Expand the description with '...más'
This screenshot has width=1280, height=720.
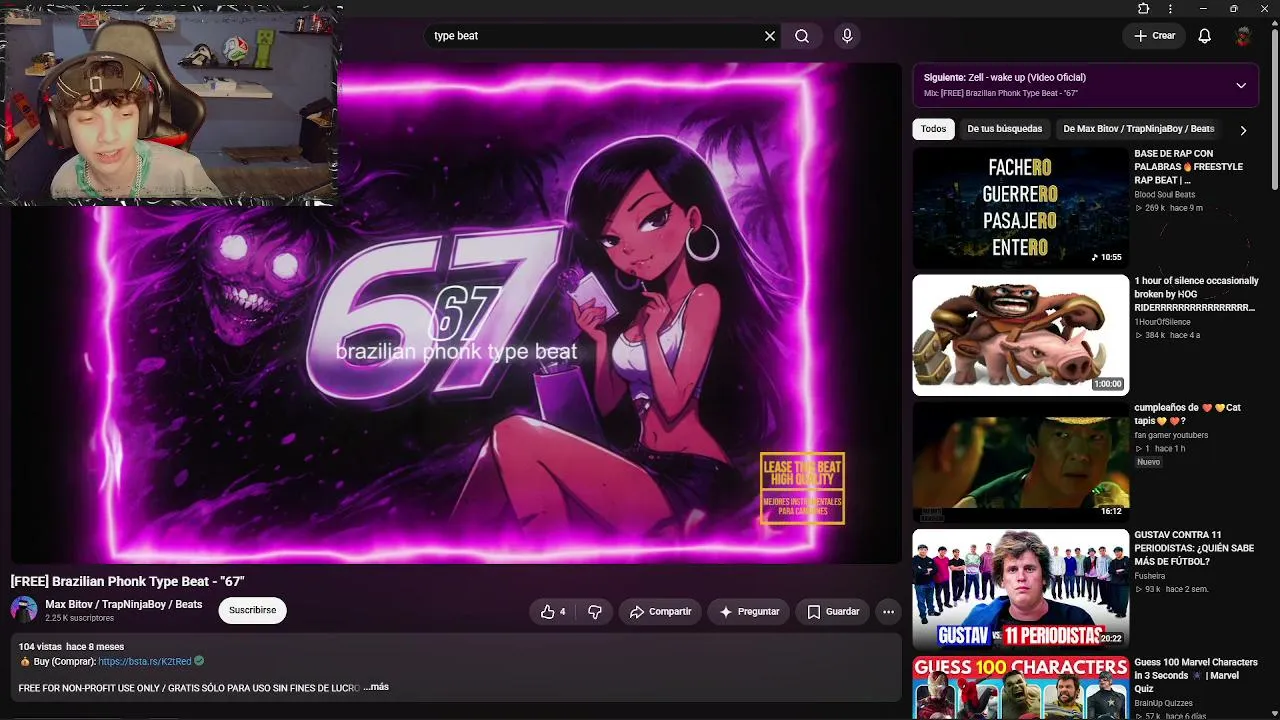point(377,687)
